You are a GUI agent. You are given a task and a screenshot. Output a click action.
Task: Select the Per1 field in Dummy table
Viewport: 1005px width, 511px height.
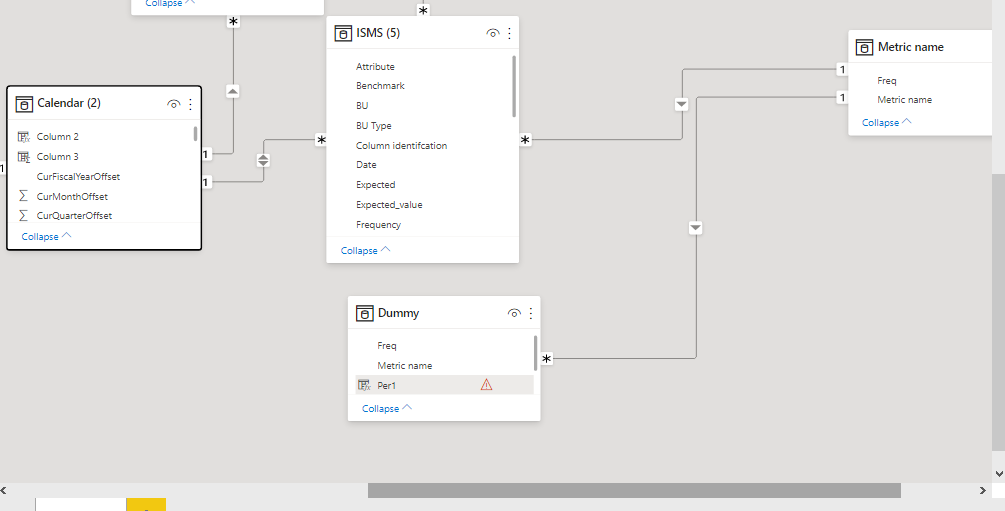(444, 385)
